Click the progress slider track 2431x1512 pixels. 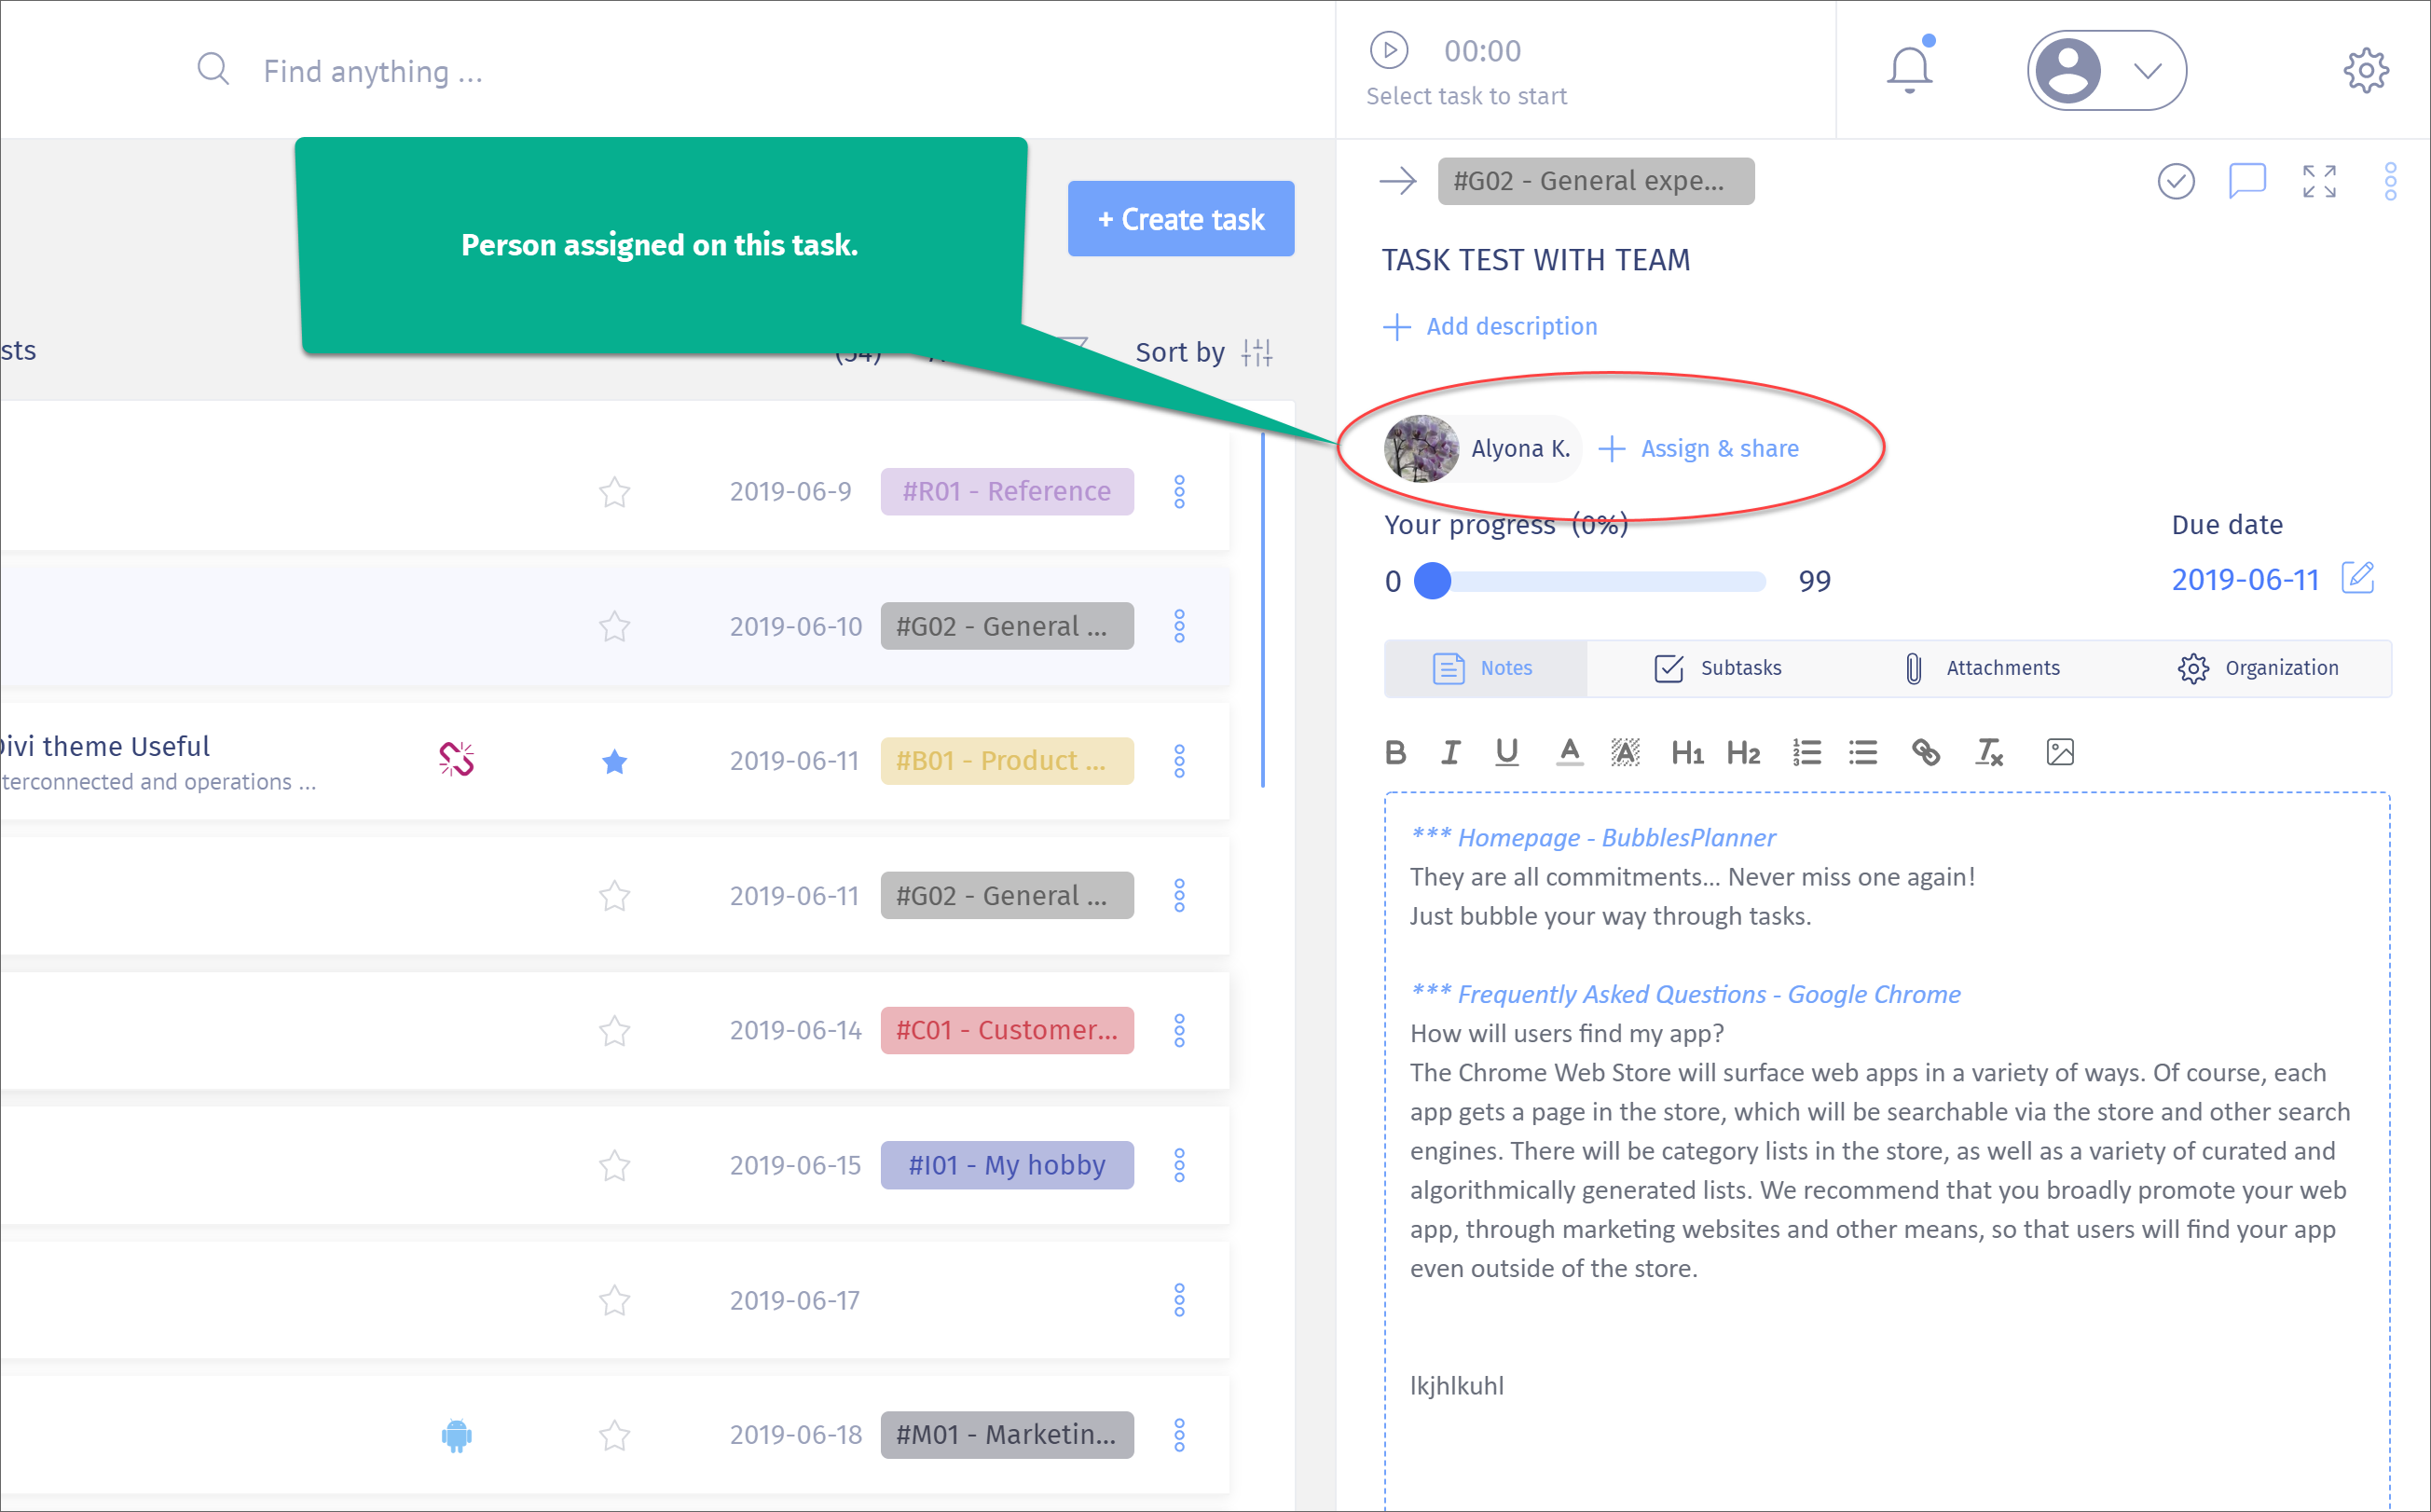click(x=1600, y=581)
